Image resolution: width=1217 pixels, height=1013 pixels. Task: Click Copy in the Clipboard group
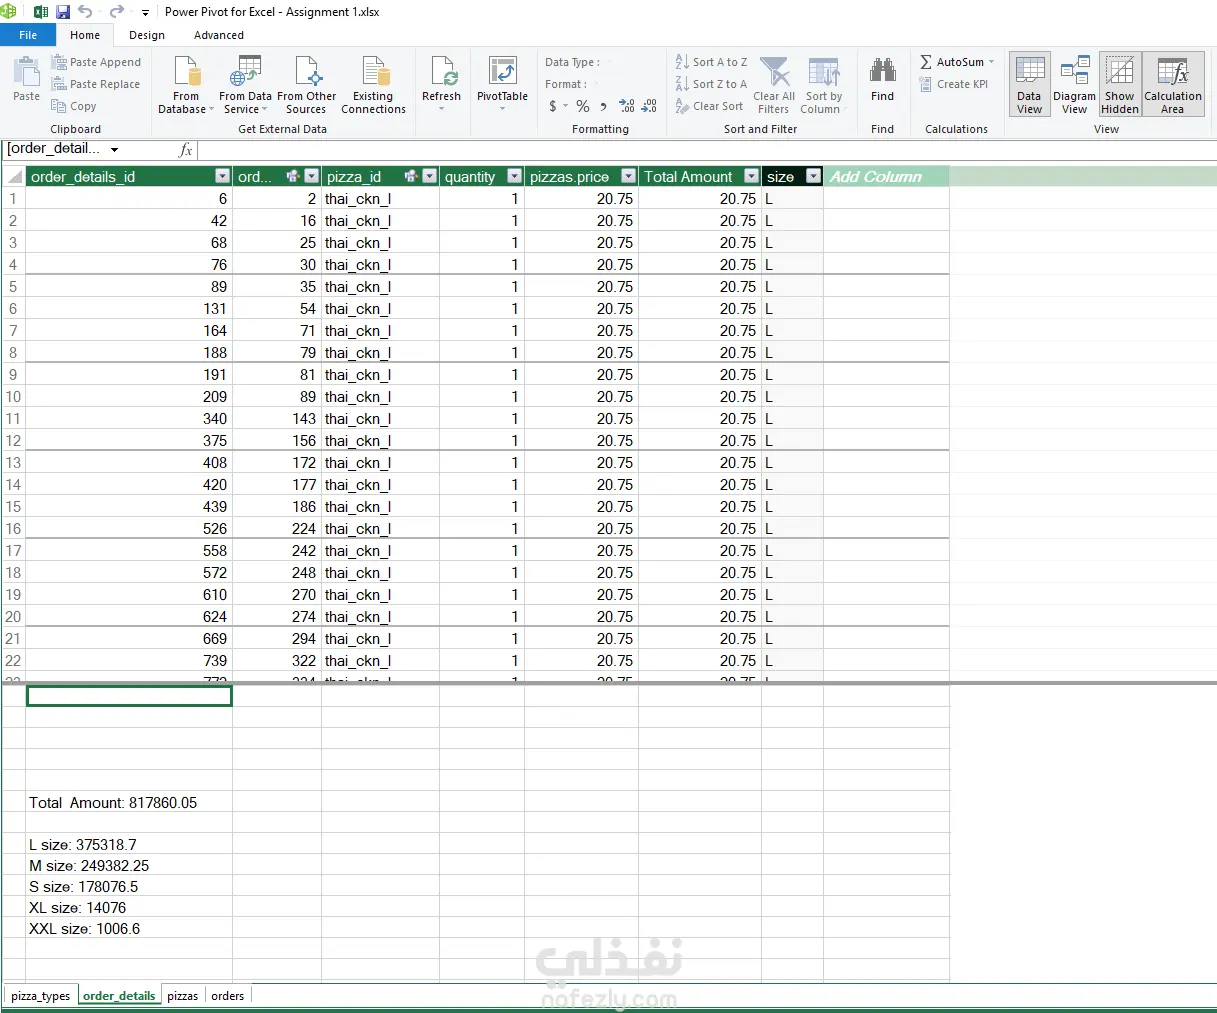pyautogui.click(x=74, y=106)
